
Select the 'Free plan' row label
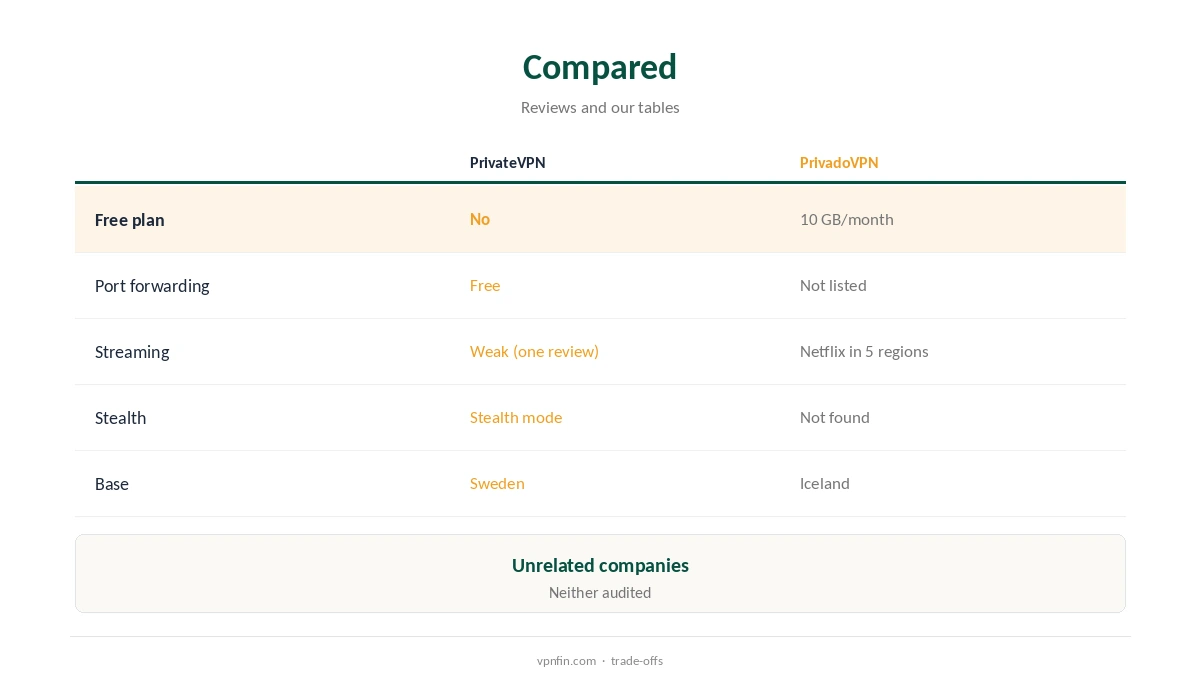pyautogui.click(x=130, y=220)
